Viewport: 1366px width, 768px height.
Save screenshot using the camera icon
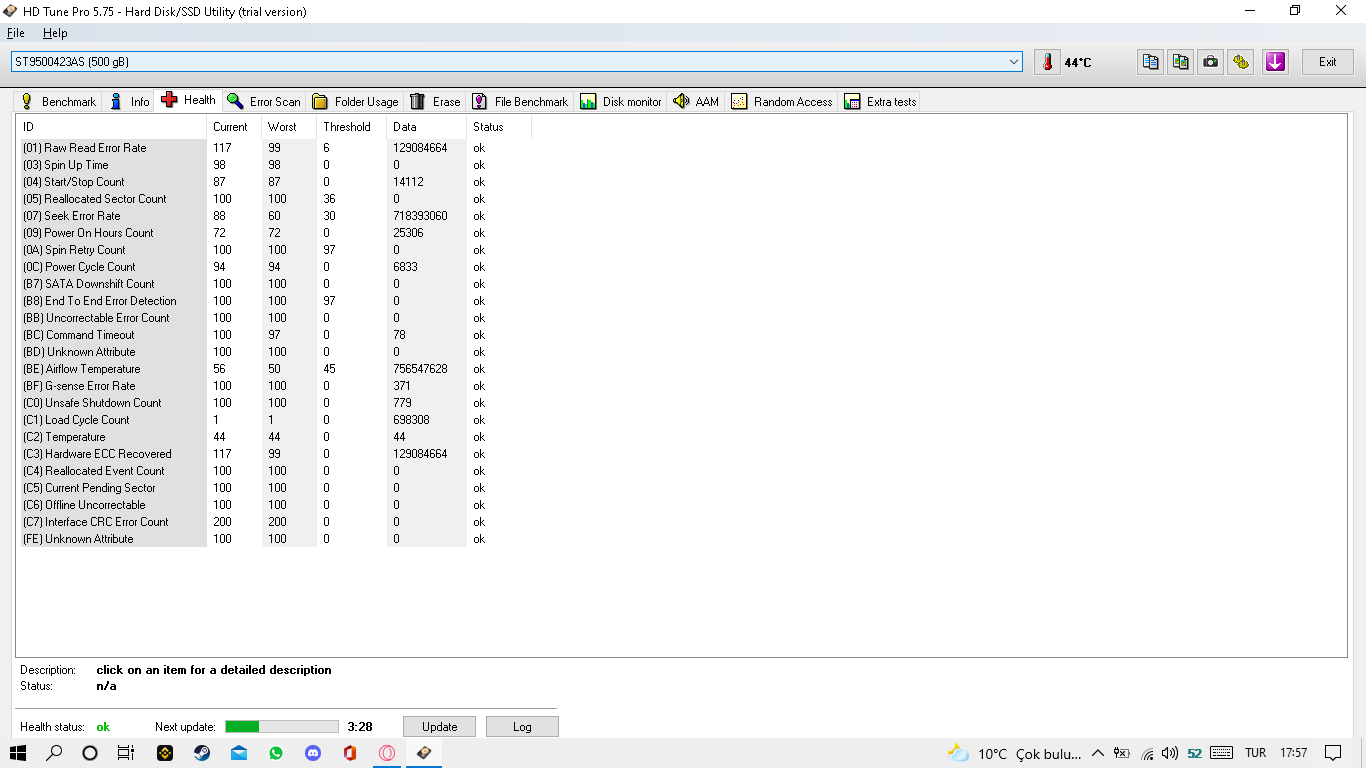tap(1211, 62)
